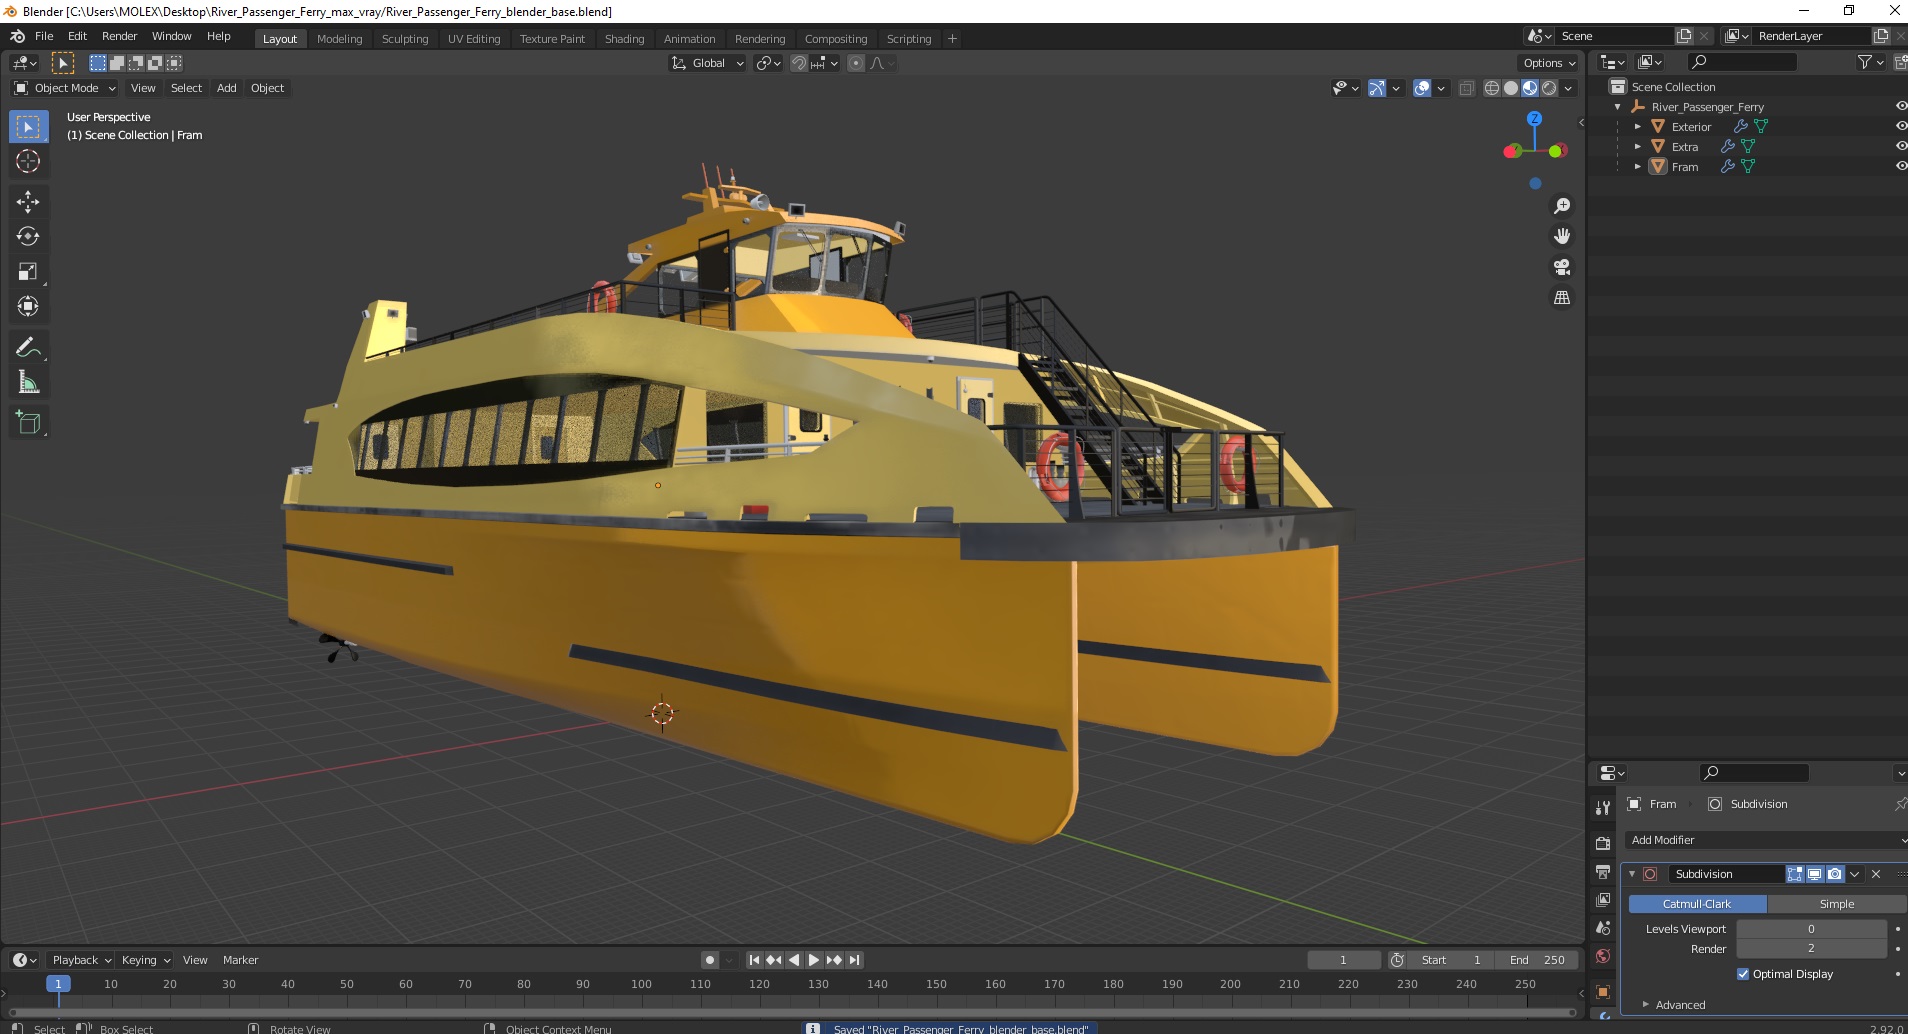
Task: Adjust the Levels Viewport value field
Action: tap(1811, 929)
